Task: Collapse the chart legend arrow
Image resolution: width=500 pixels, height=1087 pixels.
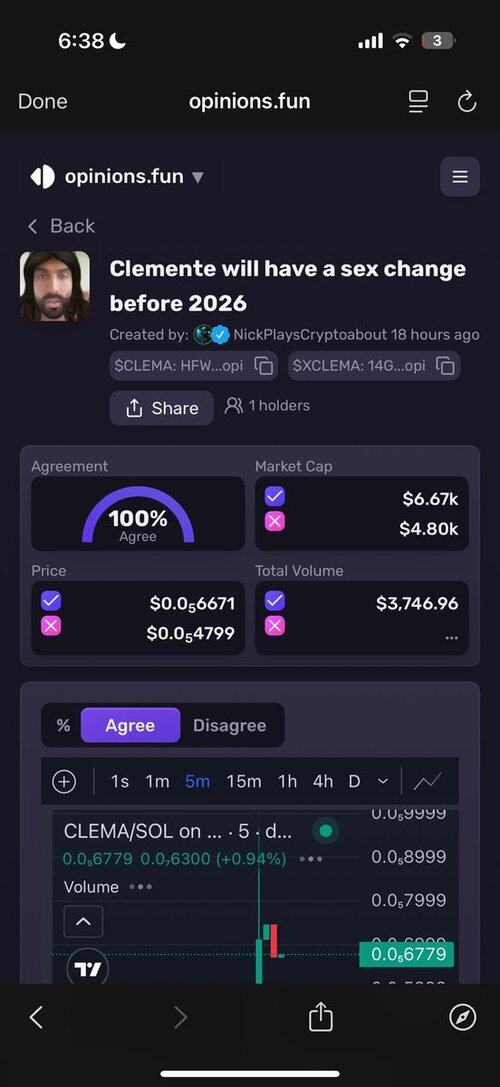Action: [x=83, y=921]
